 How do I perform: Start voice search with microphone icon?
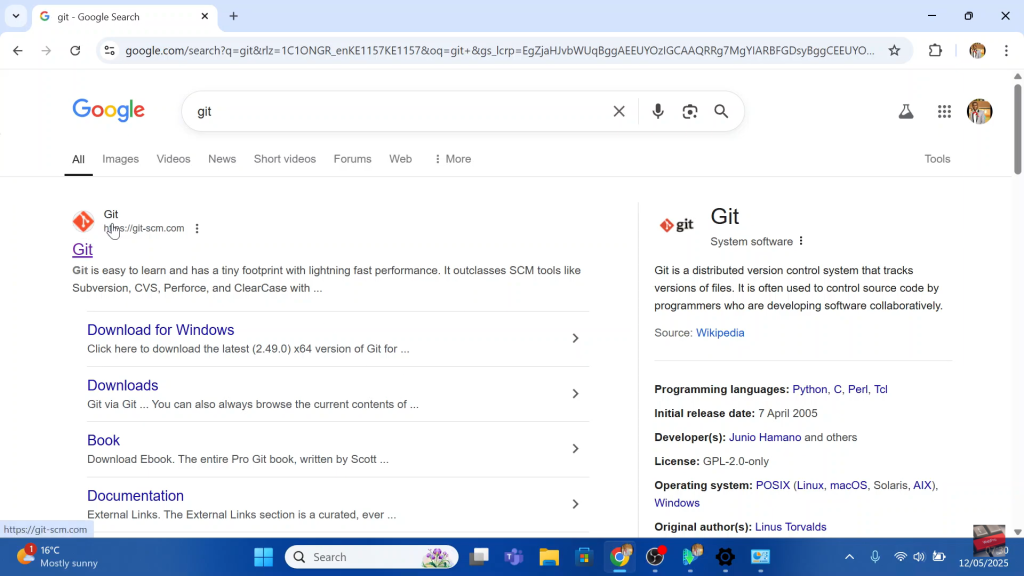point(658,112)
